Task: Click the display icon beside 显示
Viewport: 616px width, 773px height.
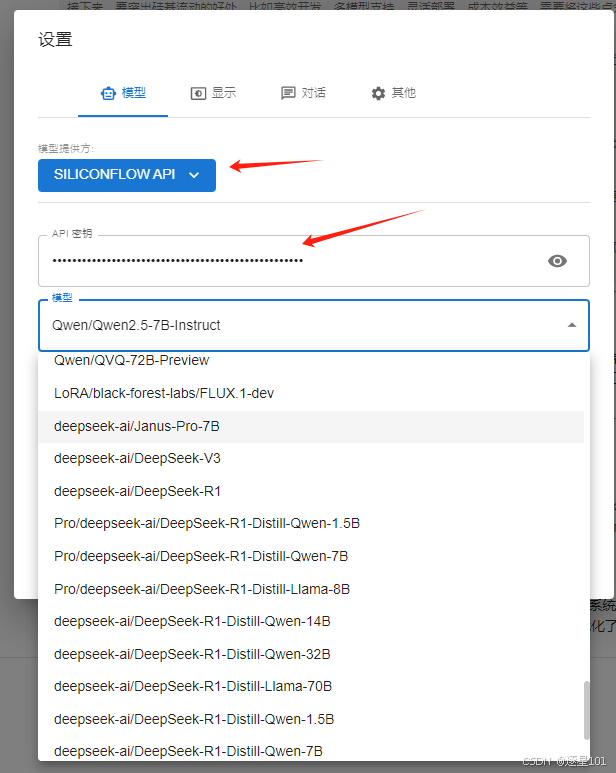Action: pyautogui.click(x=198, y=93)
